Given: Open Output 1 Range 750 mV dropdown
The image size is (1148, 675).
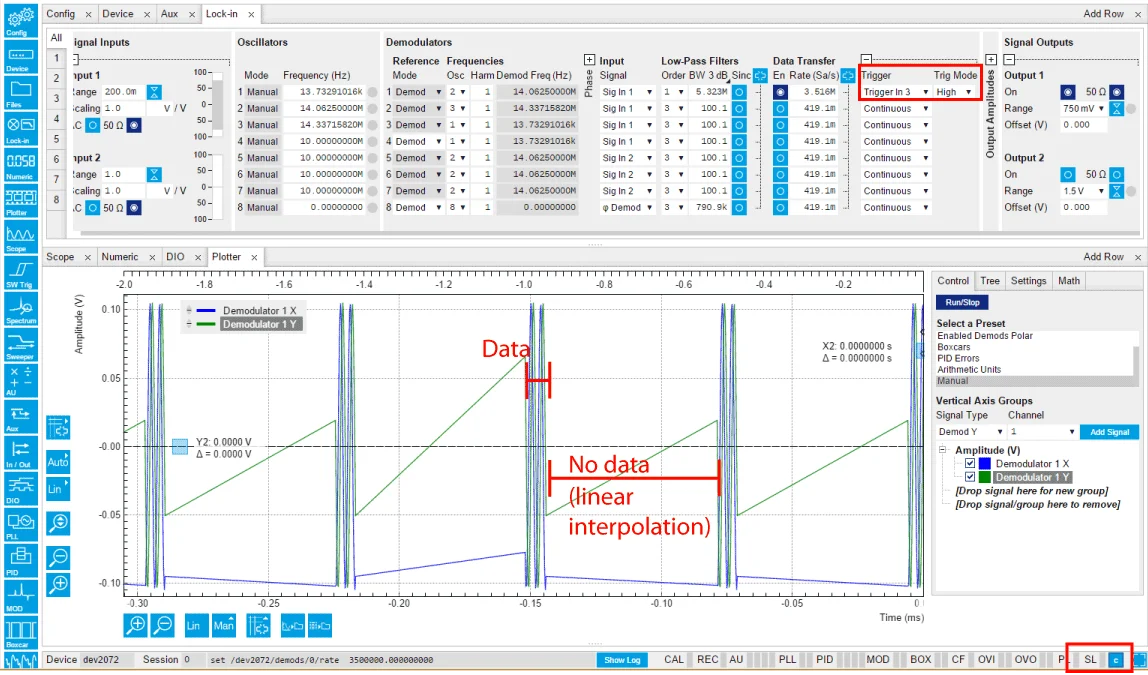Looking at the screenshot, I should click(x=1084, y=108).
